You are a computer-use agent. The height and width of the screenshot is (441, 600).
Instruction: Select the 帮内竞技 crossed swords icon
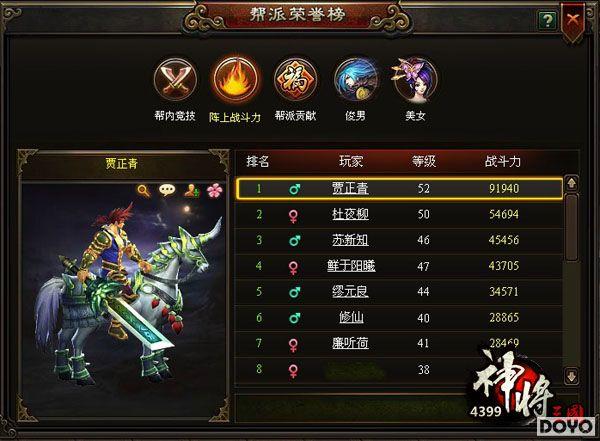[x=175, y=80]
